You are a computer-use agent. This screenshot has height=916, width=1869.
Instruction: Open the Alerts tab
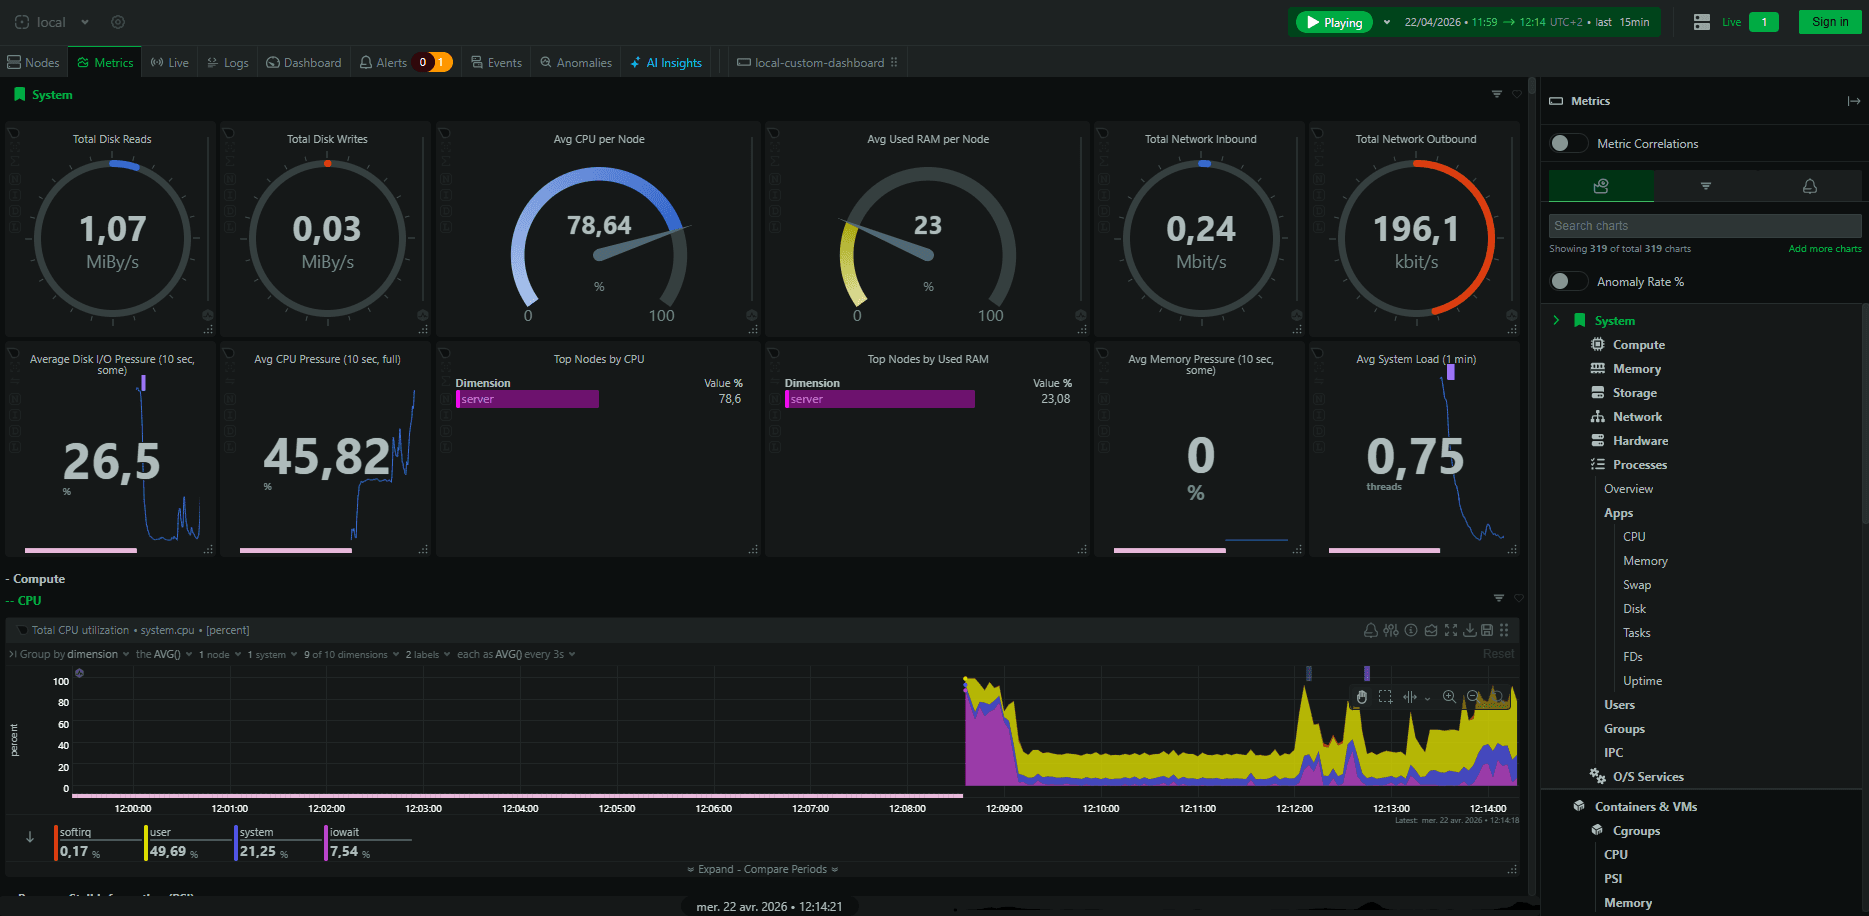(x=405, y=62)
